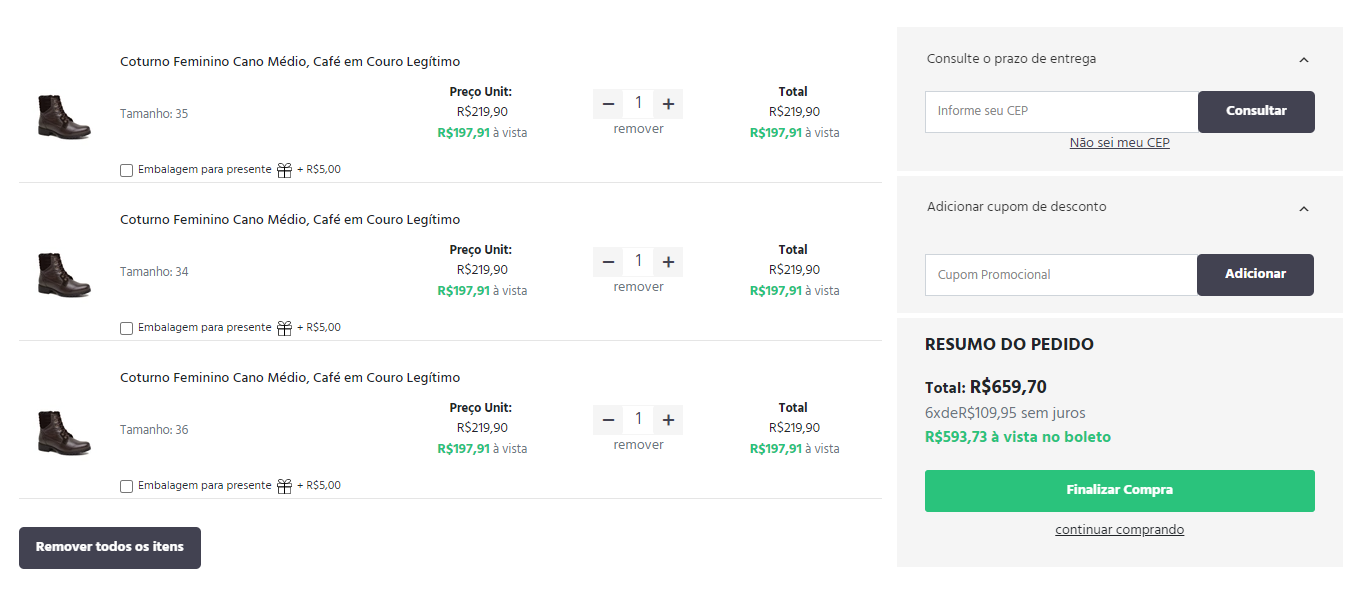Increase quantity of size 36 boot

pos(668,420)
